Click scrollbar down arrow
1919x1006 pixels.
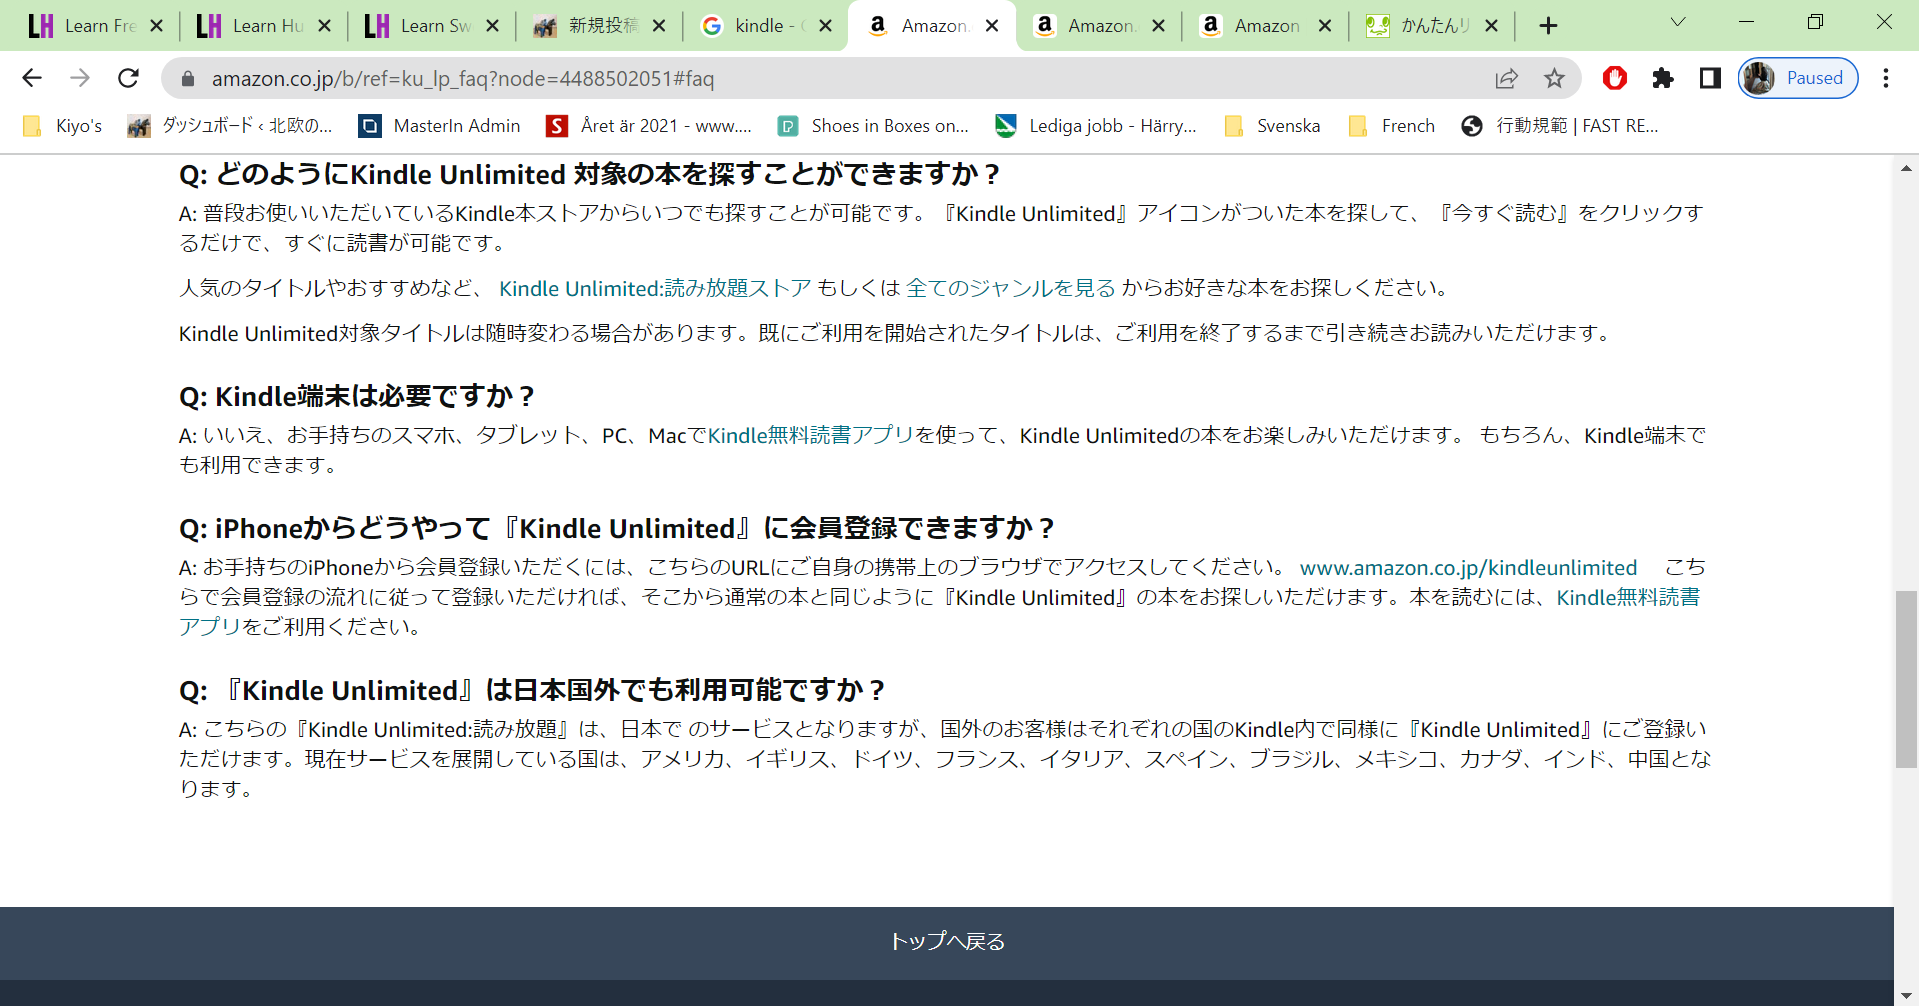point(1906,996)
